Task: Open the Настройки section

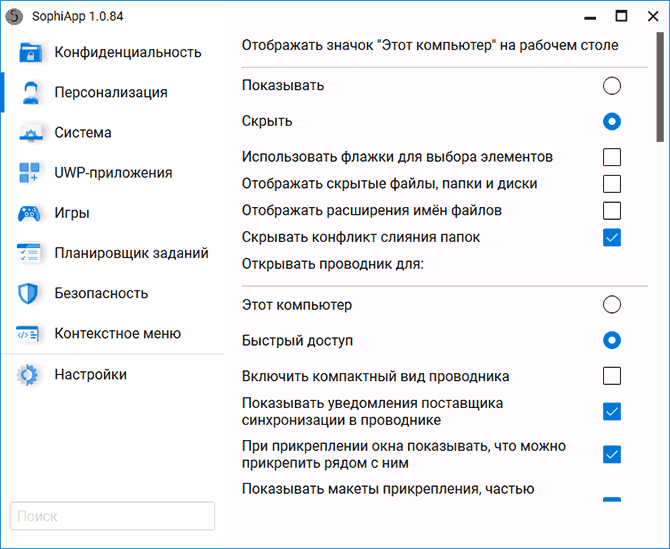Action: (113, 375)
